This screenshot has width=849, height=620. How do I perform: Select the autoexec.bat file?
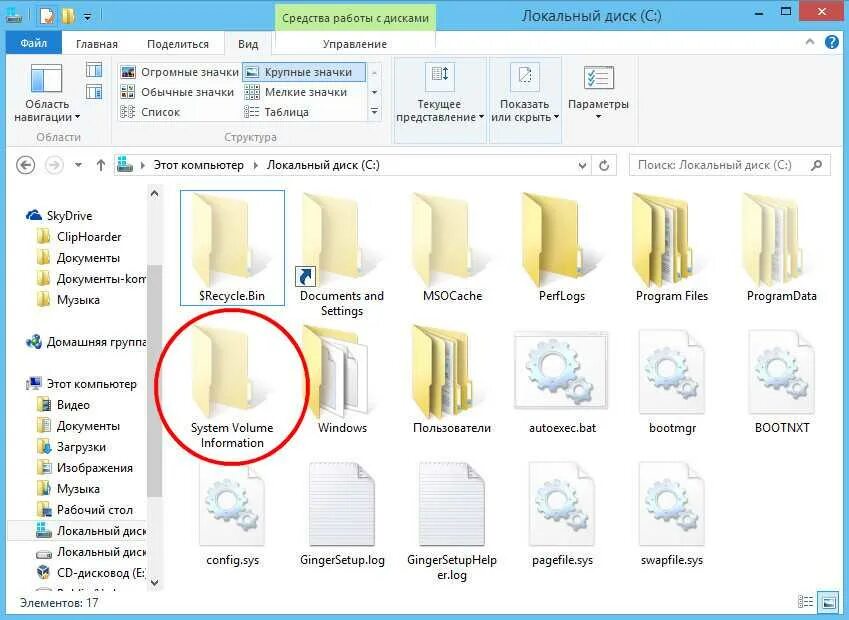(x=561, y=382)
